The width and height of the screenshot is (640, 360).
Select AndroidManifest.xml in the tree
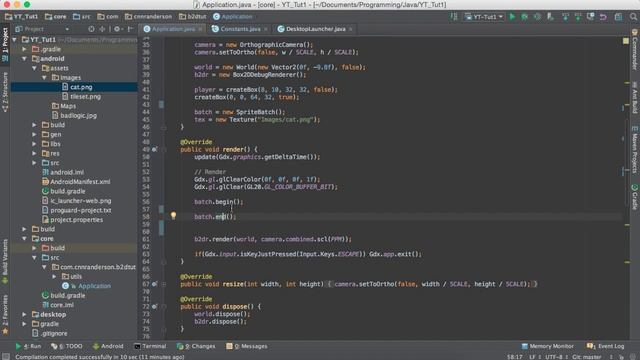(76, 182)
